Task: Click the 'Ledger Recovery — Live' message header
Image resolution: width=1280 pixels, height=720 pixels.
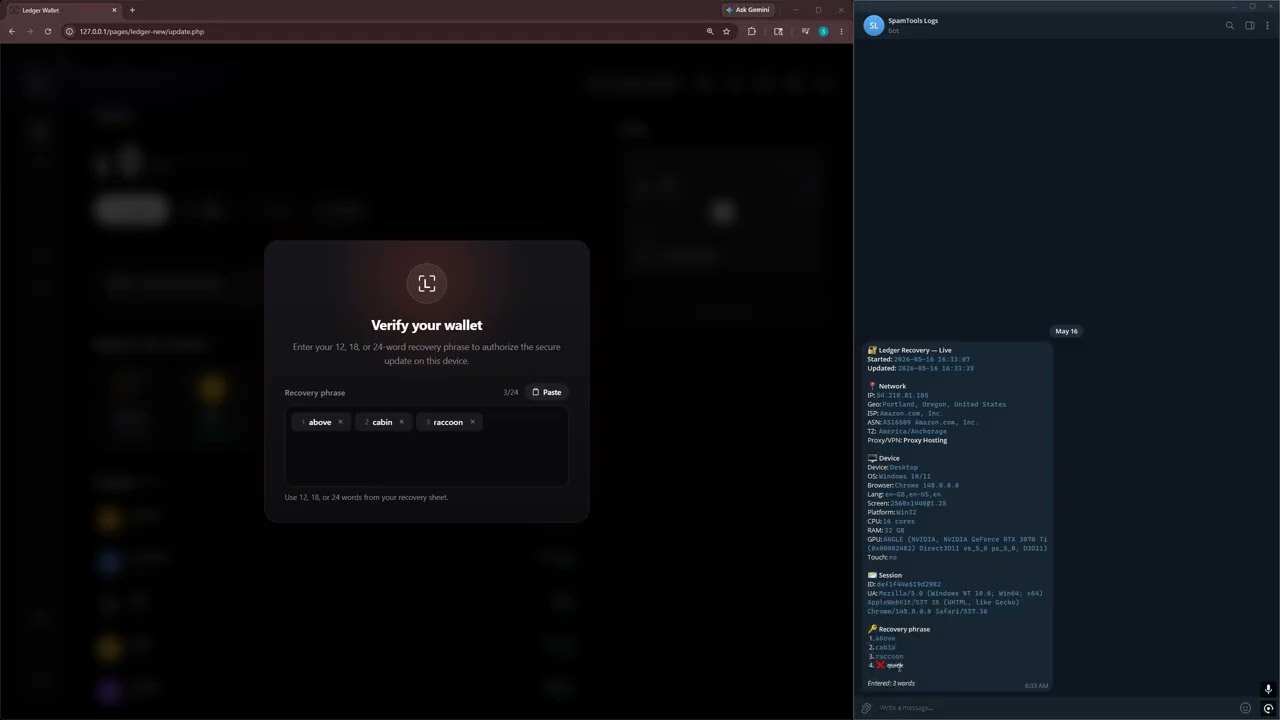Action: pyautogui.click(x=909, y=350)
